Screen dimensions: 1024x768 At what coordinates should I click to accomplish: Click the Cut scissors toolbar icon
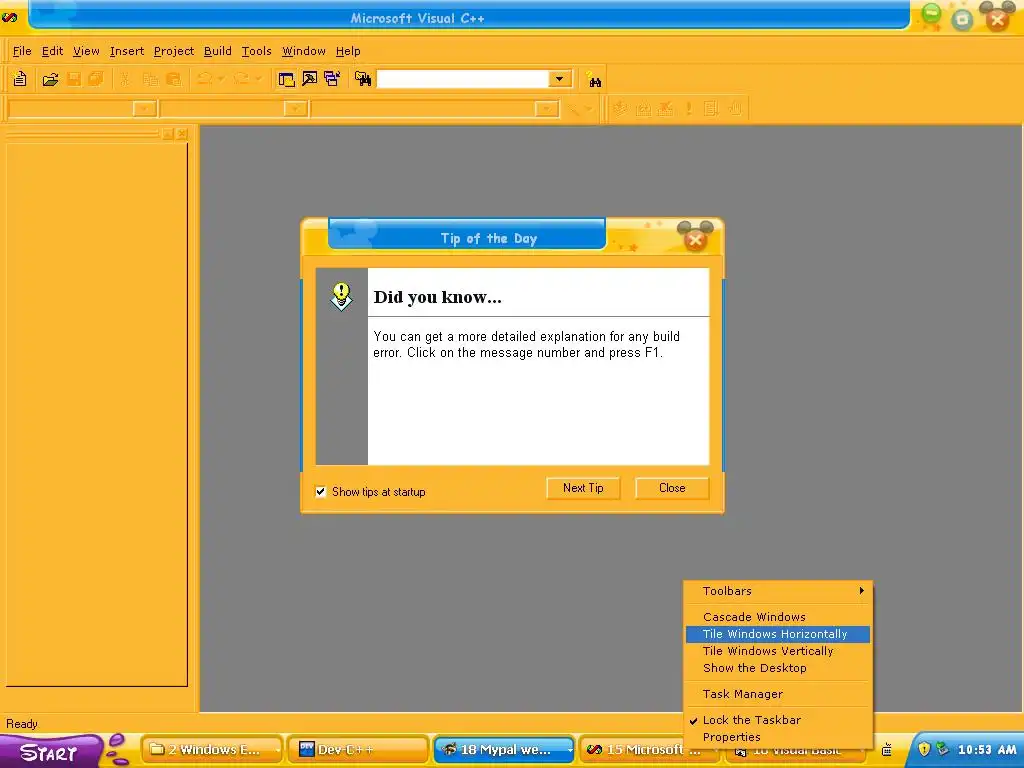point(125,80)
